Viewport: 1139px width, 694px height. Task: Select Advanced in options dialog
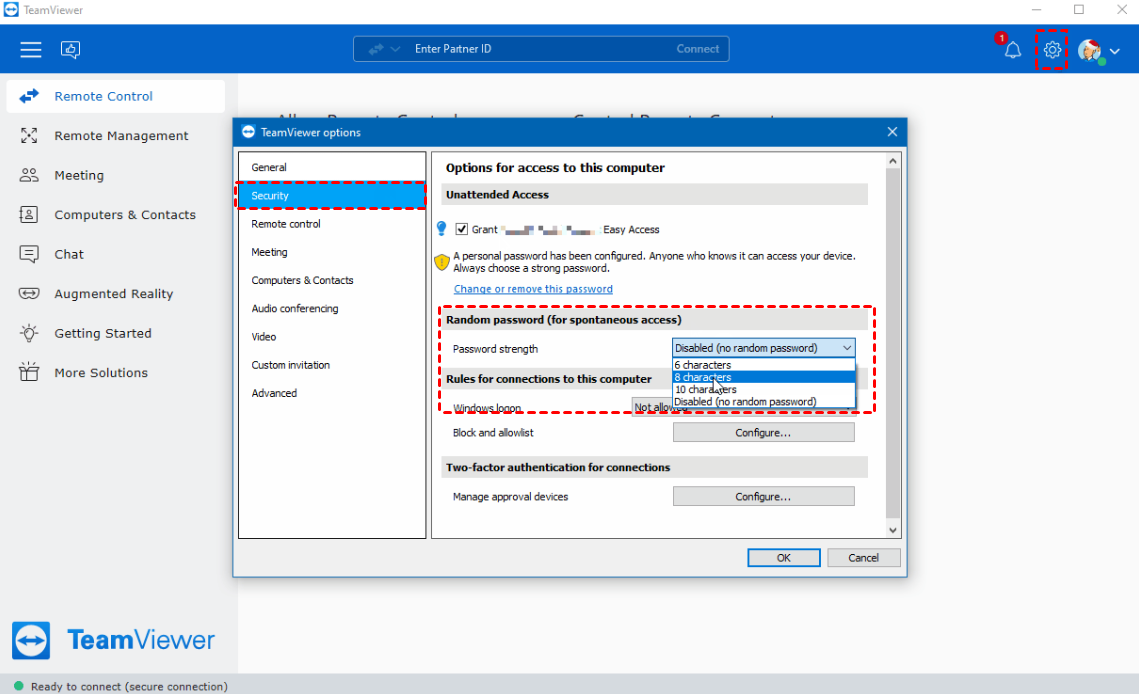point(332,393)
